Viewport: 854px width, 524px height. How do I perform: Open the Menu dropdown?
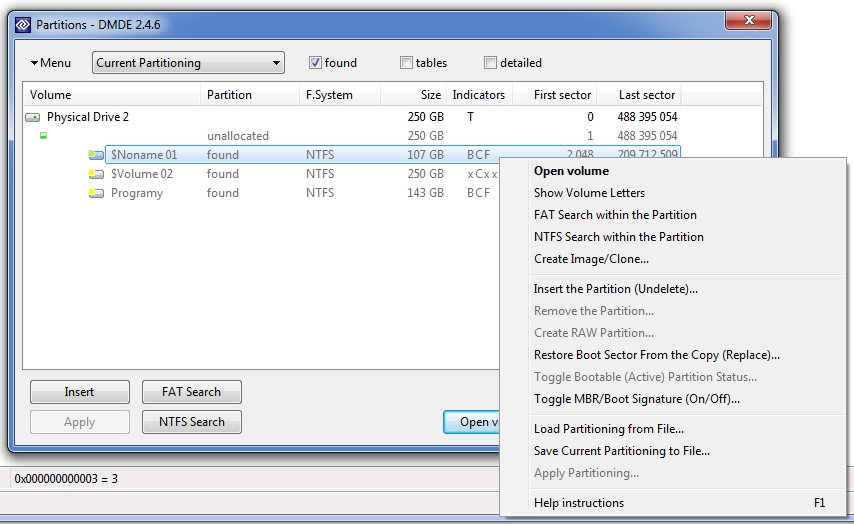(51, 63)
